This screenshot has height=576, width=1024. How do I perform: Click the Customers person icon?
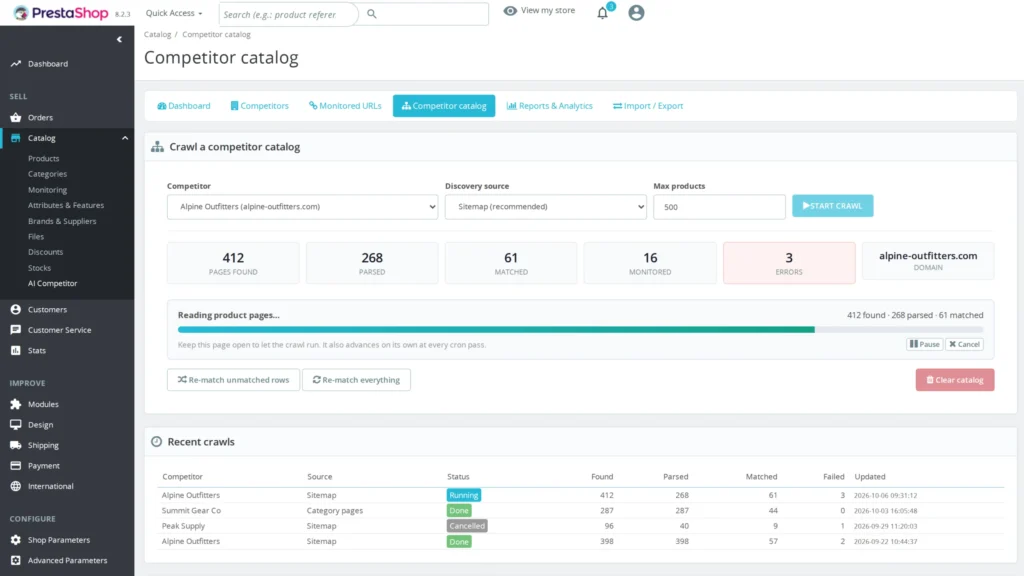(x=16, y=310)
